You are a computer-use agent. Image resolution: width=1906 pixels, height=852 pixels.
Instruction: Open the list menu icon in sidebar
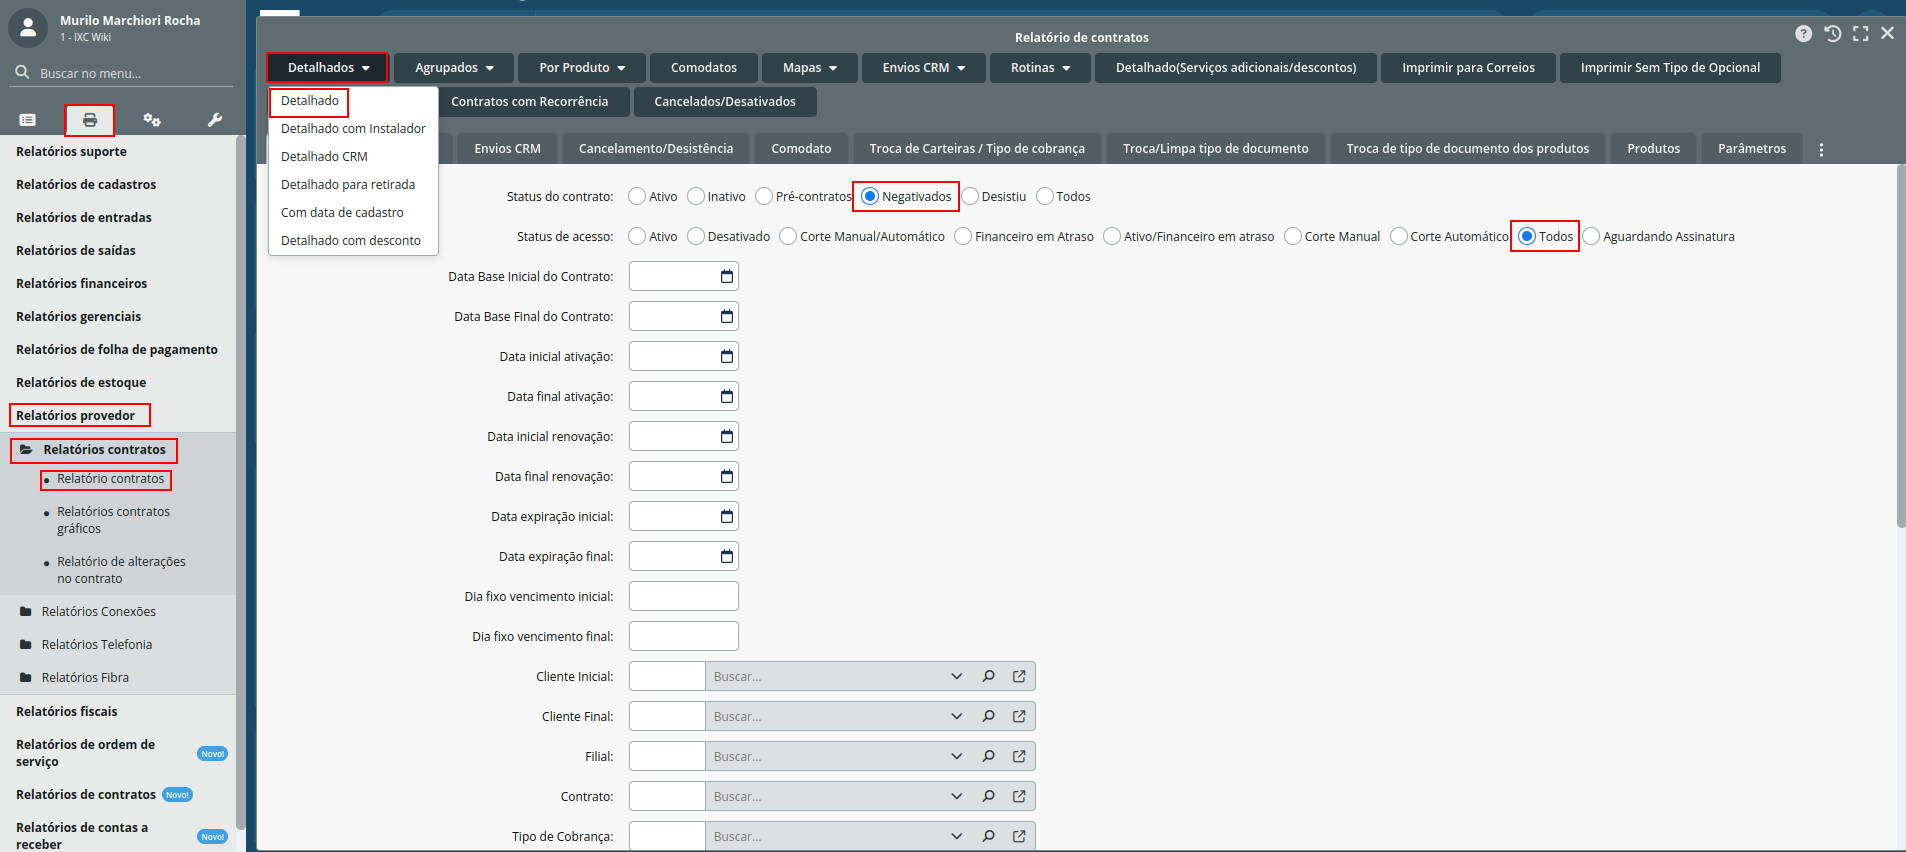pyautogui.click(x=28, y=120)
